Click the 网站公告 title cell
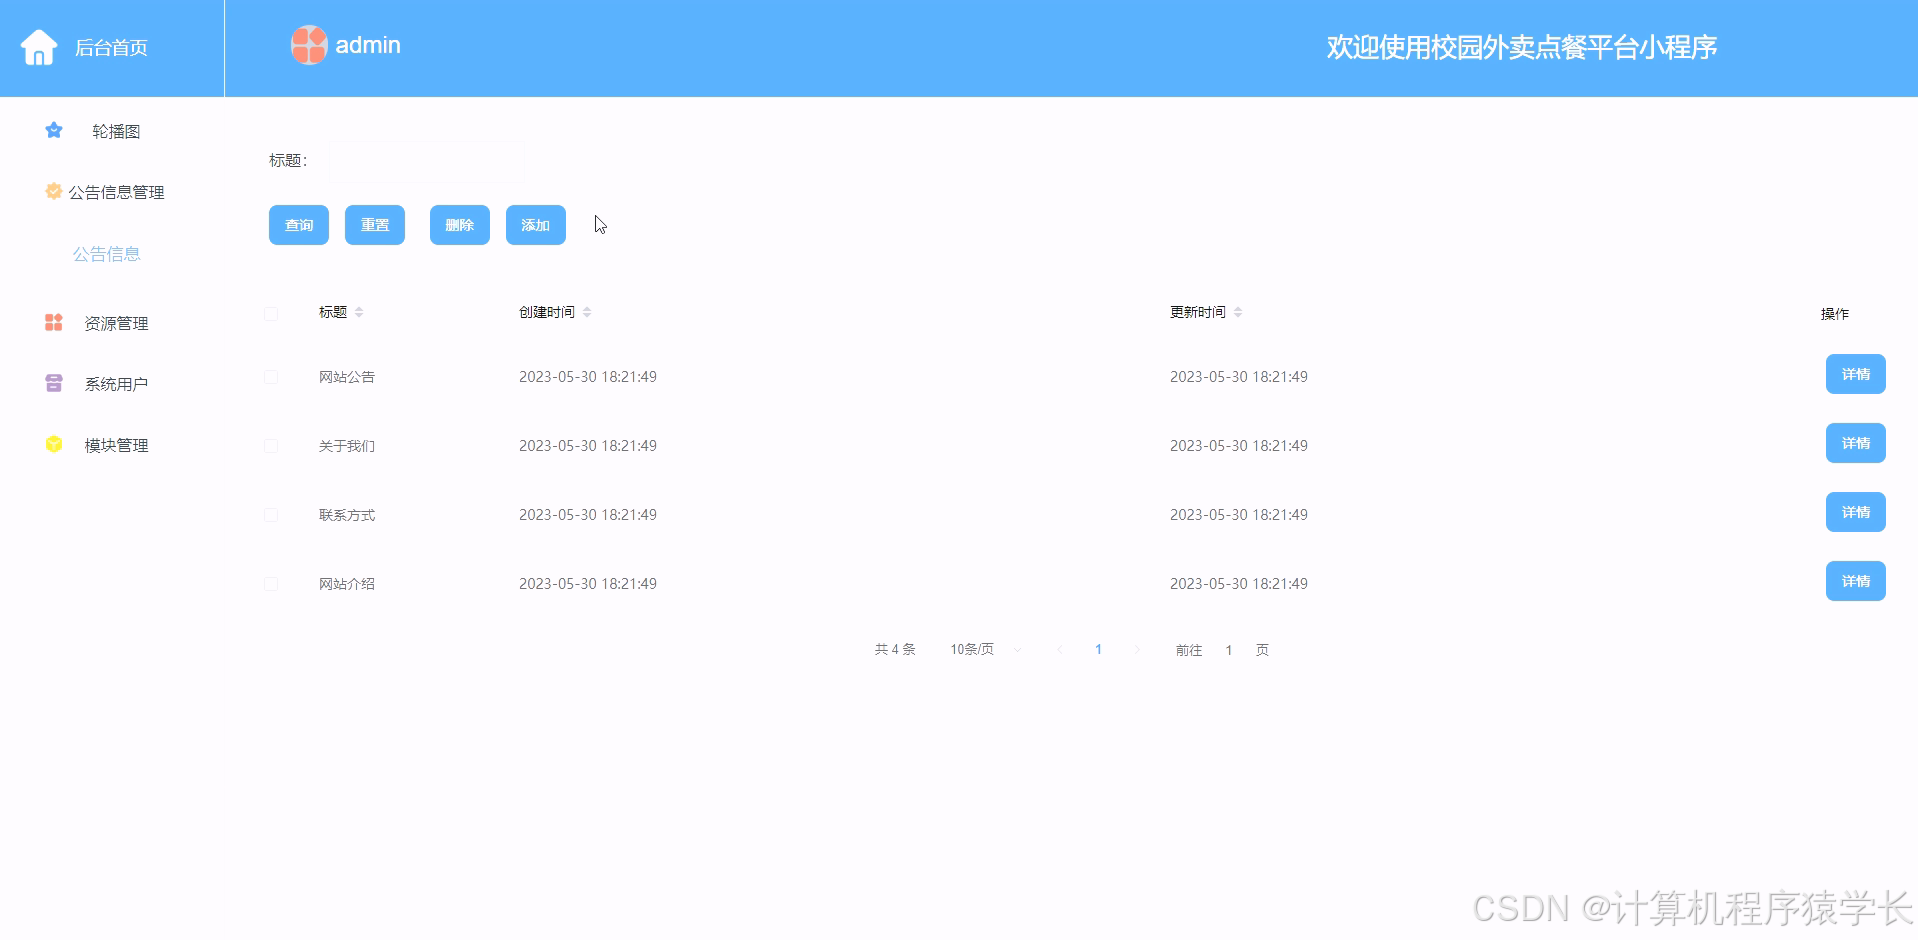This screenshot has width=1918, height=940. coord(347,377)
